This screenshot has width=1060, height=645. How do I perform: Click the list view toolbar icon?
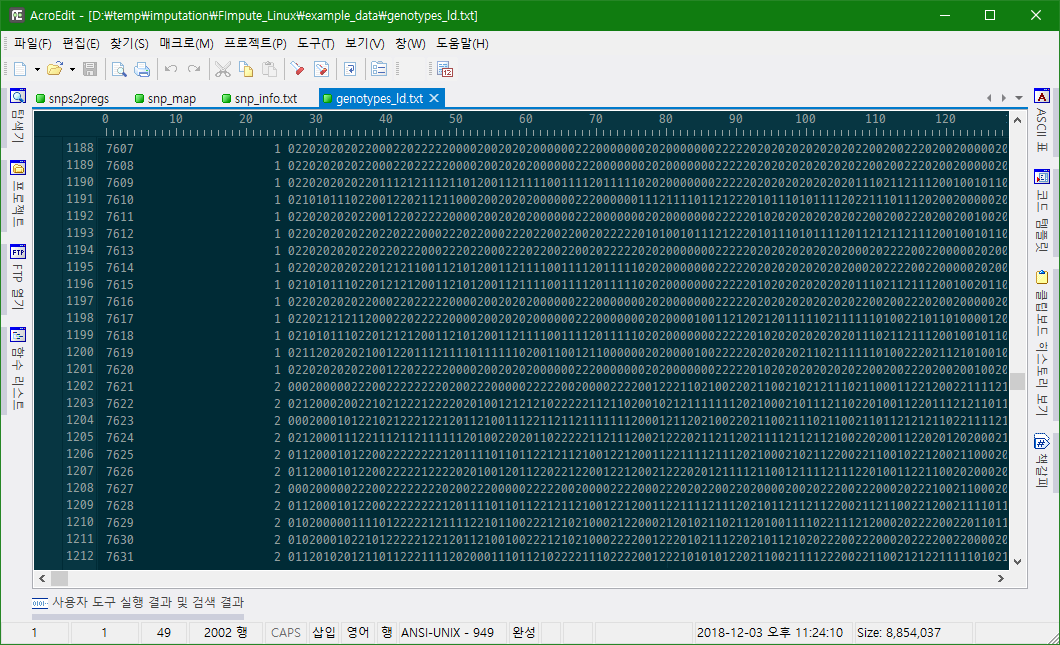[x=379, y=69]
